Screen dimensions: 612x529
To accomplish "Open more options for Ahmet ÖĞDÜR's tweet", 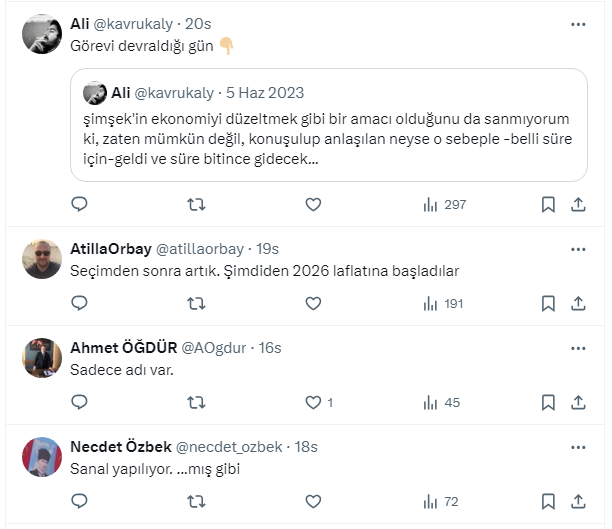I will (x=578, y=347).
